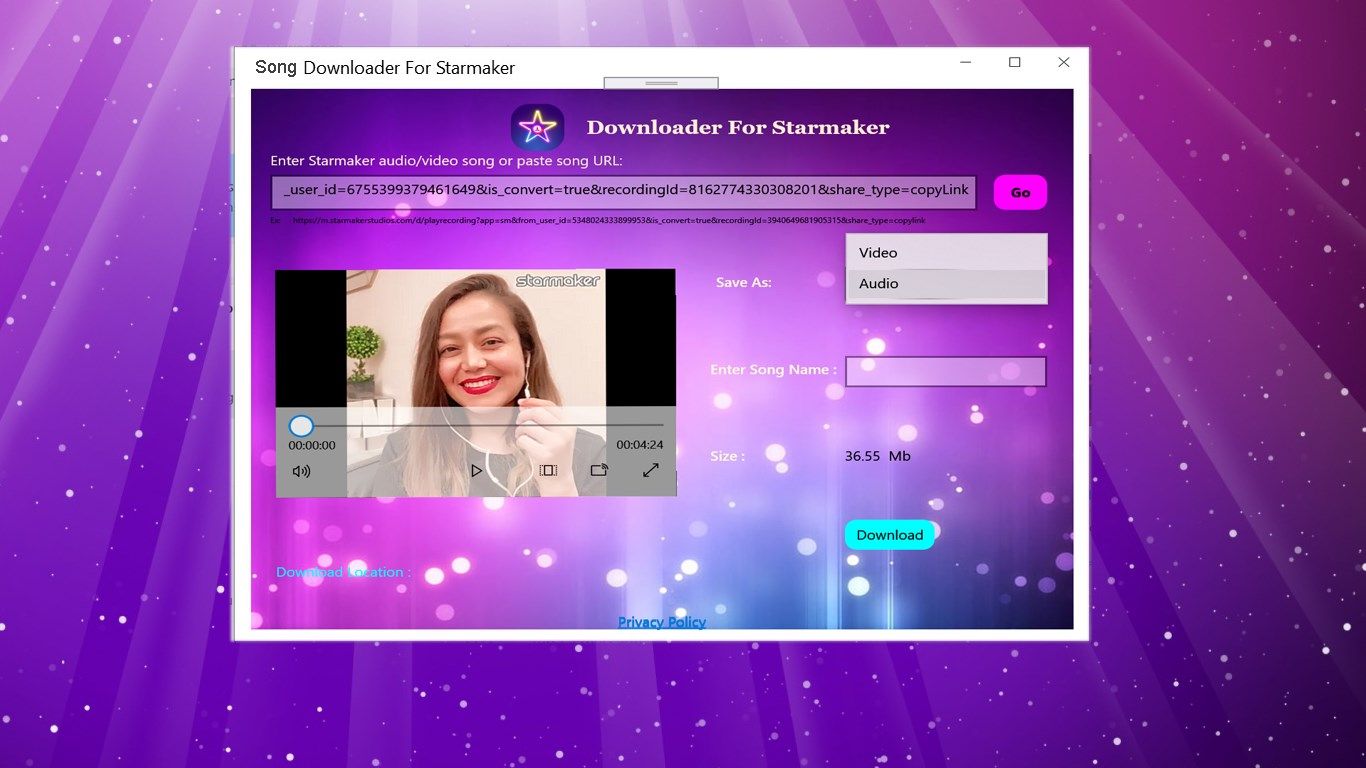
Task: Select Video in Save As dropdown
Action: 946,253
